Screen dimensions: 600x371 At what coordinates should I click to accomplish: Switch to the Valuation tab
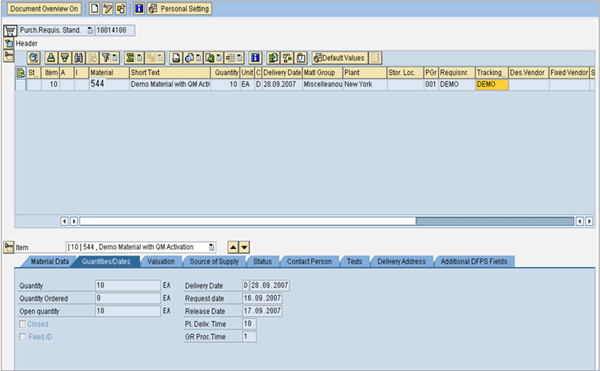(x=161, y=262)
